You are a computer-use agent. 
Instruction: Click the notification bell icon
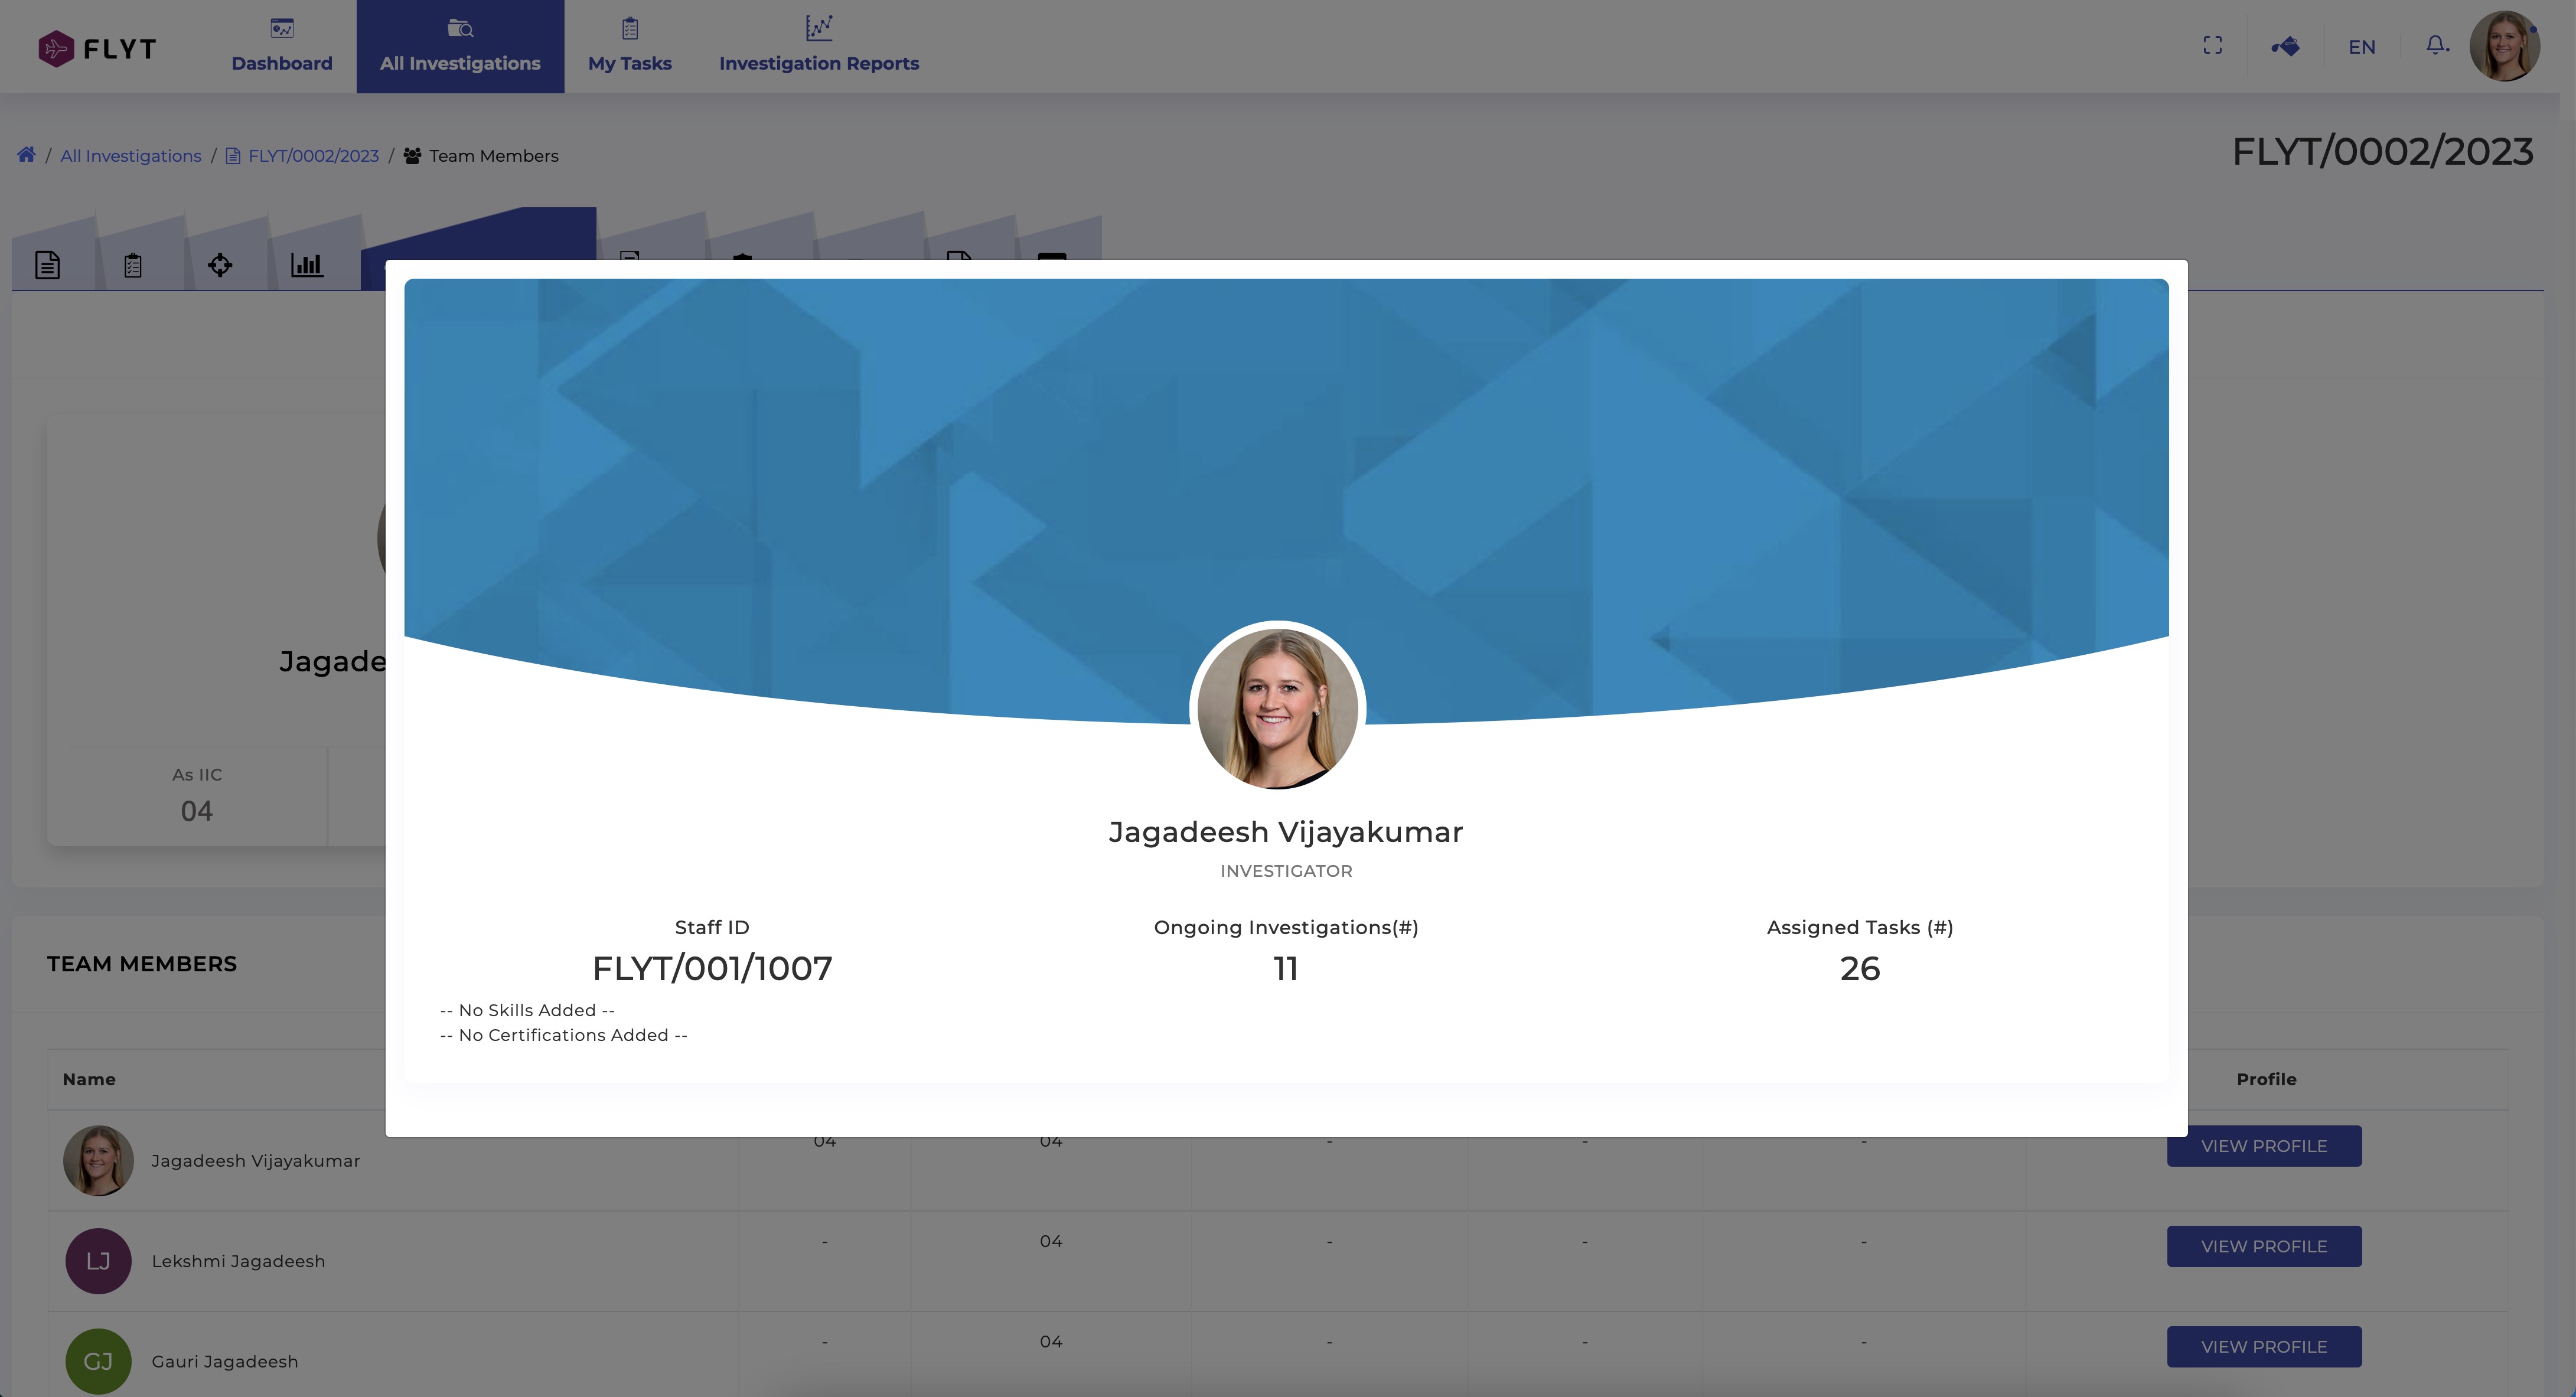coord(2436,46)
